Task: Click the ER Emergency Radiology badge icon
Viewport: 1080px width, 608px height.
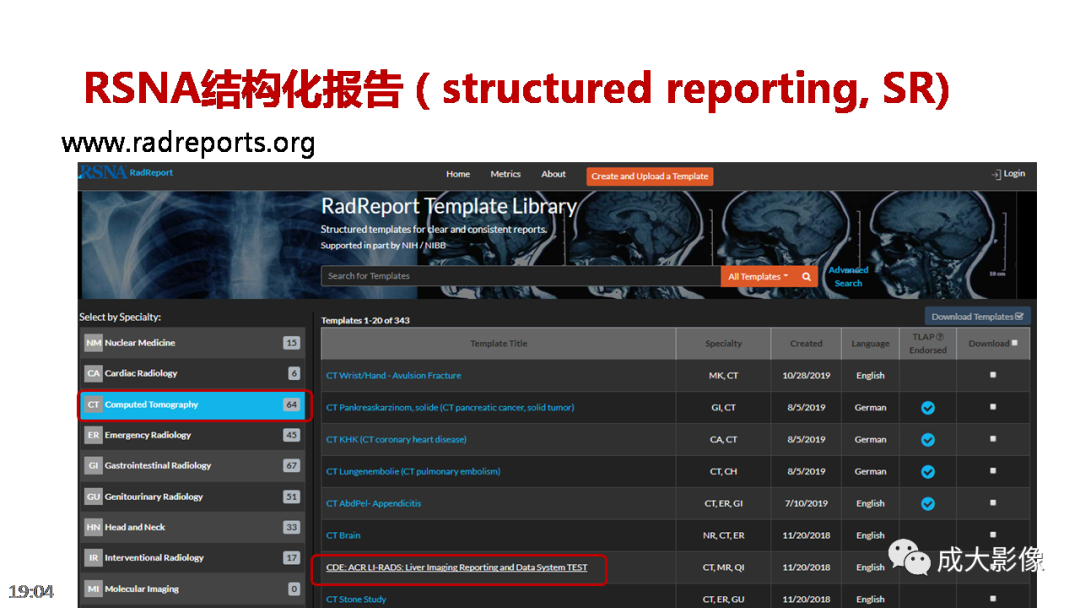Action: tap(93, 435)
